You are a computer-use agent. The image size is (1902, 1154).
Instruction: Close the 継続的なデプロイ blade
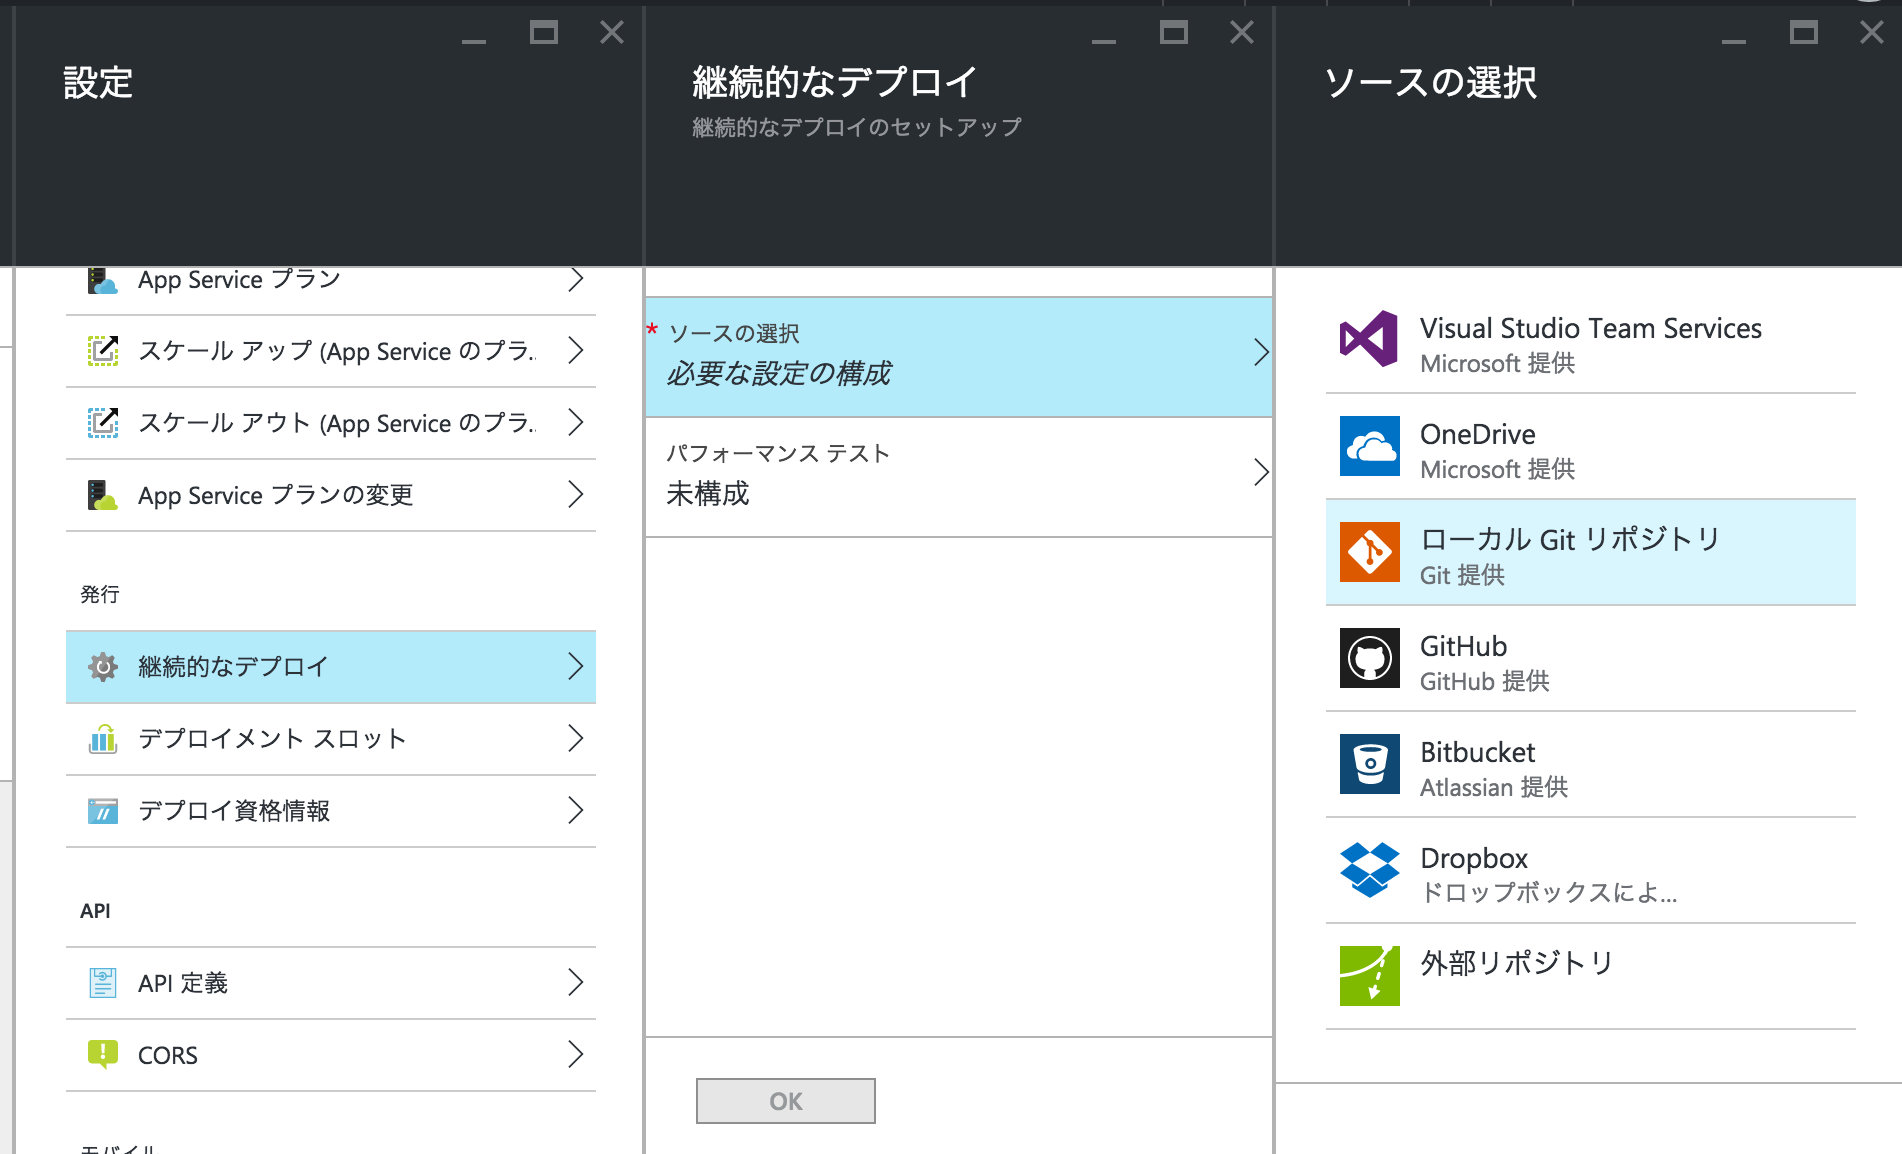[x=1242, y=33]
